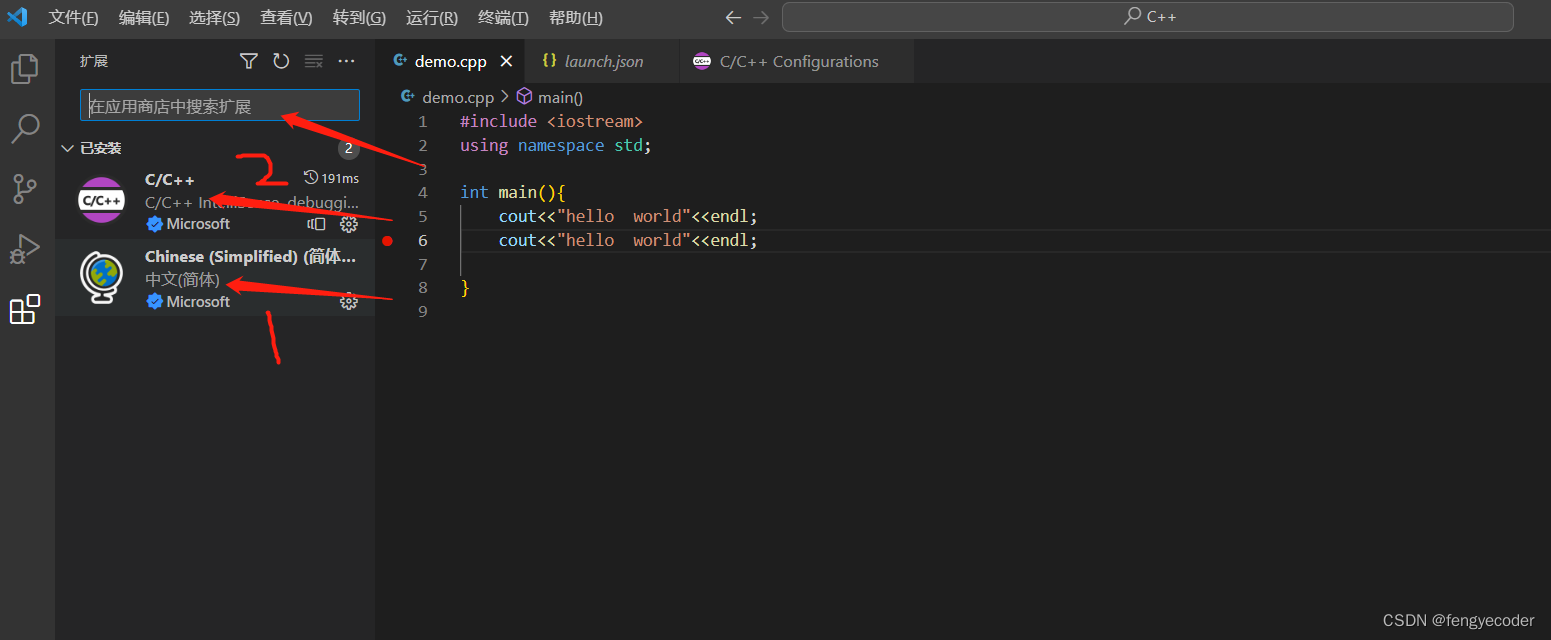Switch to launch.json editor tab

coord(602,61)
